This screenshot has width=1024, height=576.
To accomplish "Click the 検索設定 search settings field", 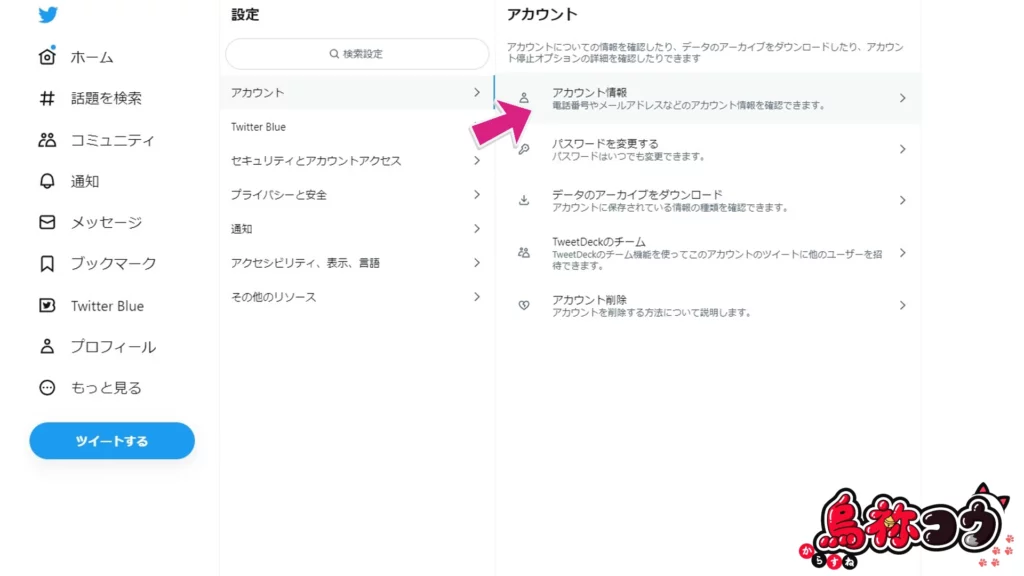I will [357, 54].
